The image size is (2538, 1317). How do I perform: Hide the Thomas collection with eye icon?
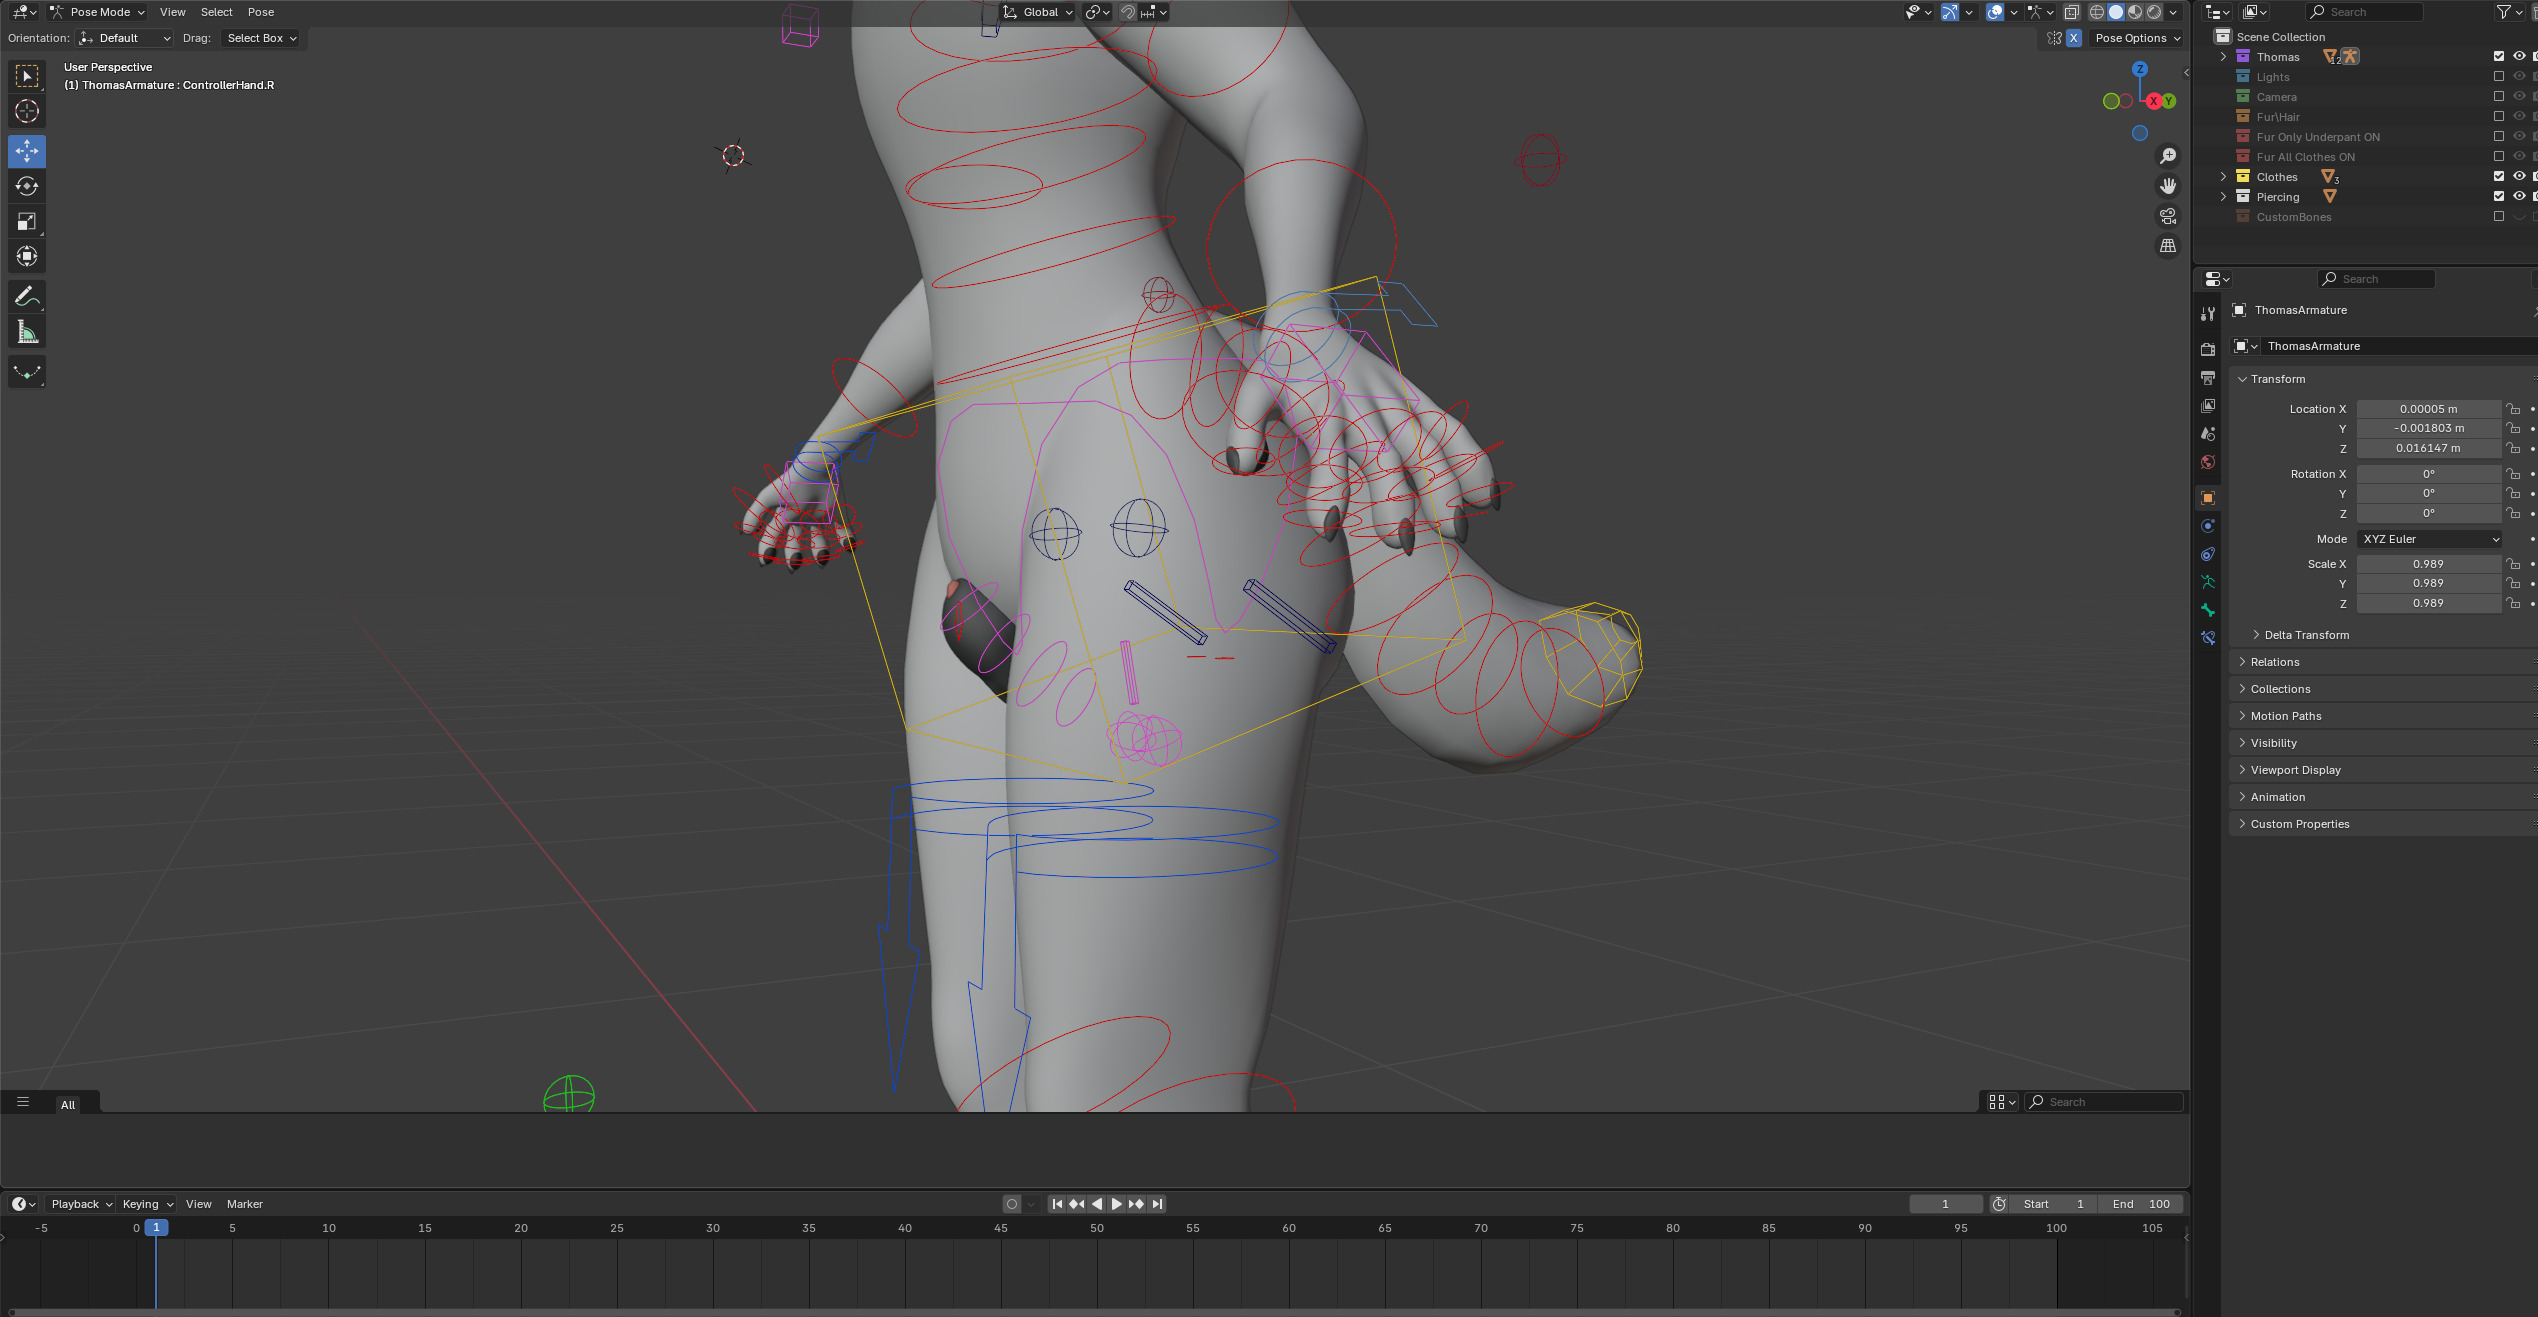pos(2519,57)
